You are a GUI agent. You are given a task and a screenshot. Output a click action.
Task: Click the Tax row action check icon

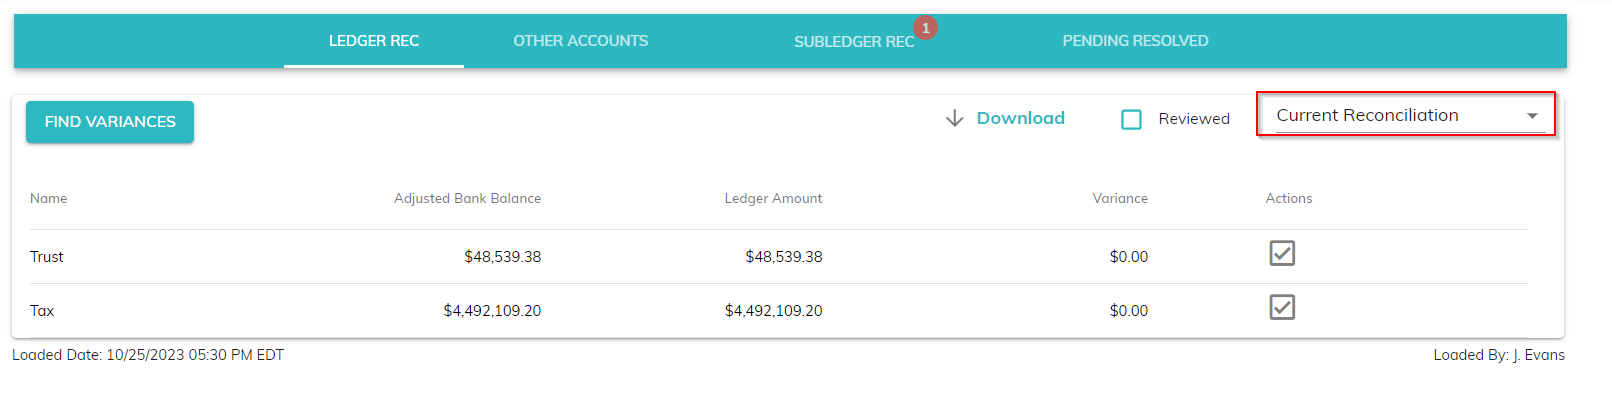1281,307
